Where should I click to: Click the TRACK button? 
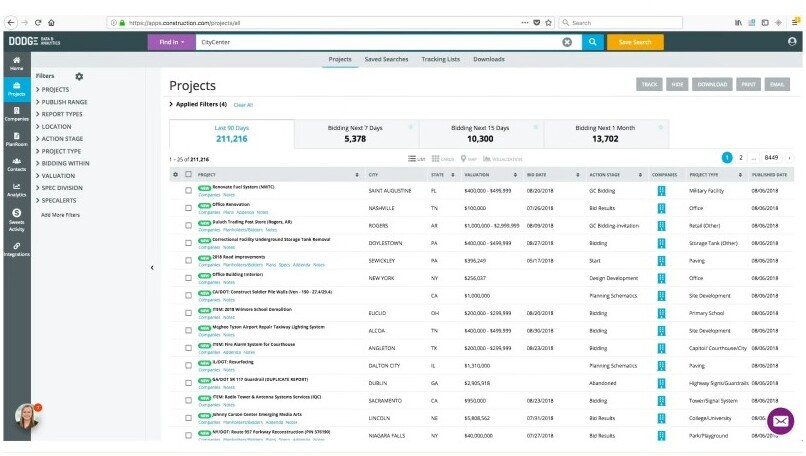coord(649,84)
